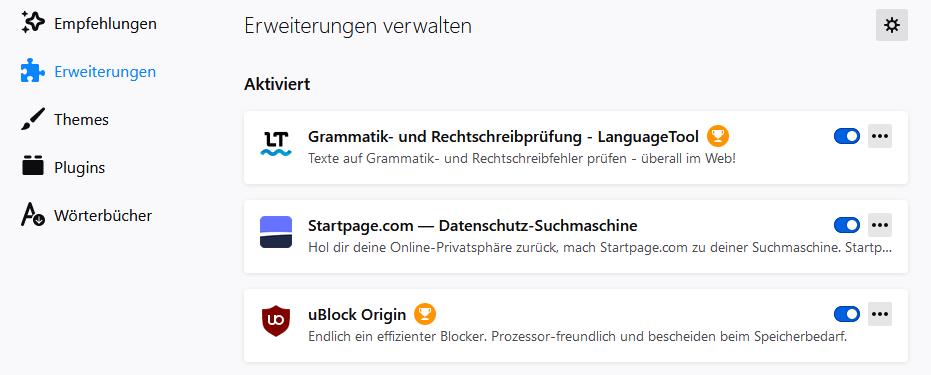Turn off the Startpage.com extension toggle
The width and height of the screenshot is (931, 375).
(x=847, y=225)
